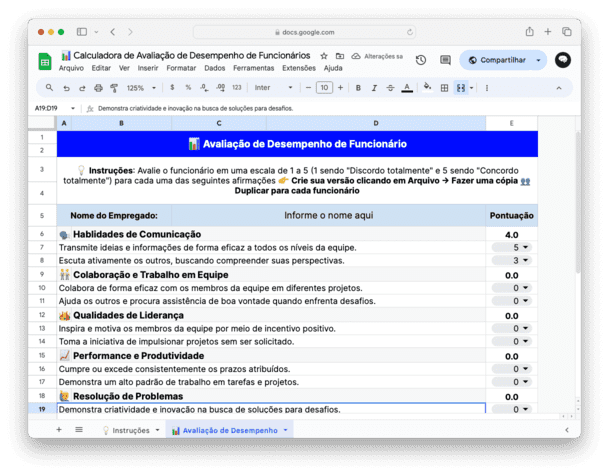Decrease decimal places

pos(204,88)
